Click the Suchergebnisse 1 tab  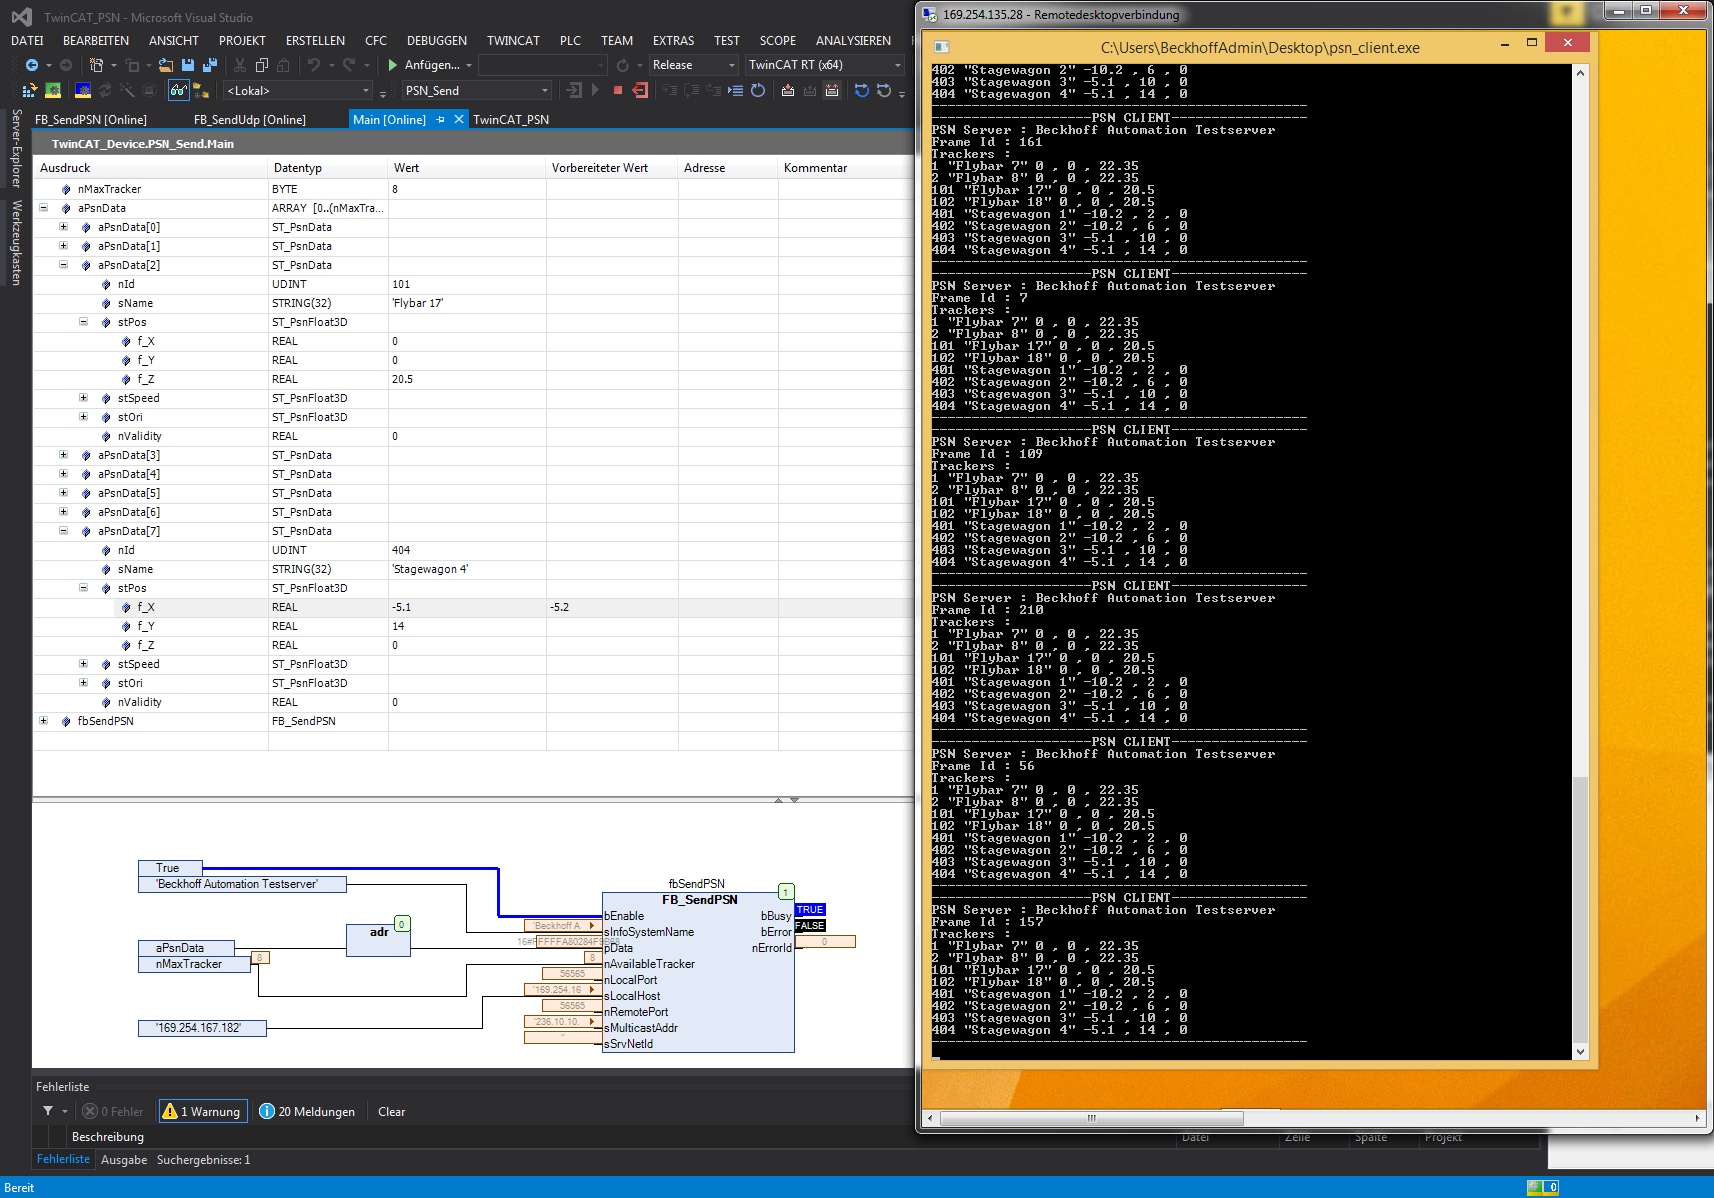203,1160
